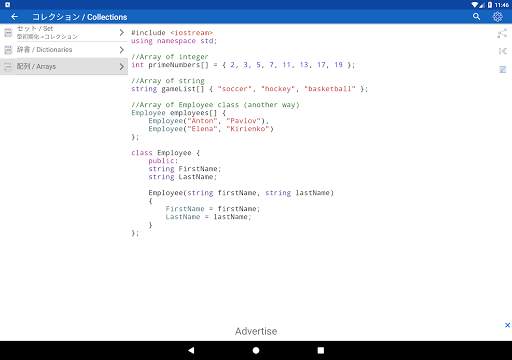This screenshot has height=360, width=512.
Task: Click the 'string LastName;' line
Action: 183,177
